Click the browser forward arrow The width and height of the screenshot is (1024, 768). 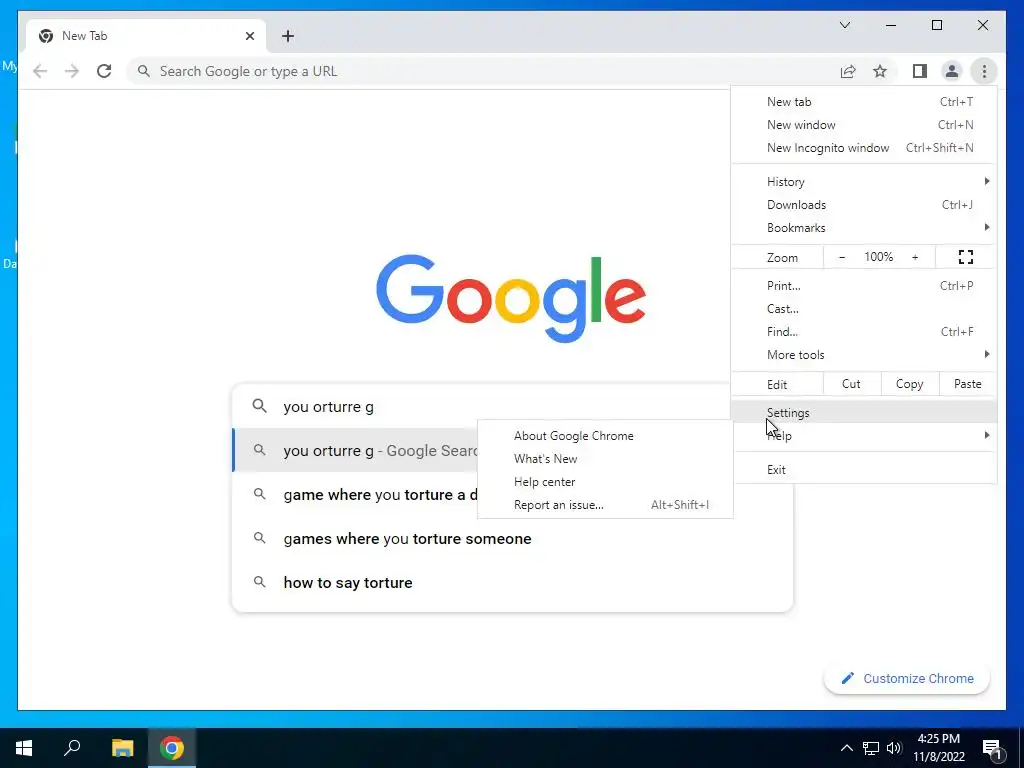pos(71,71)
